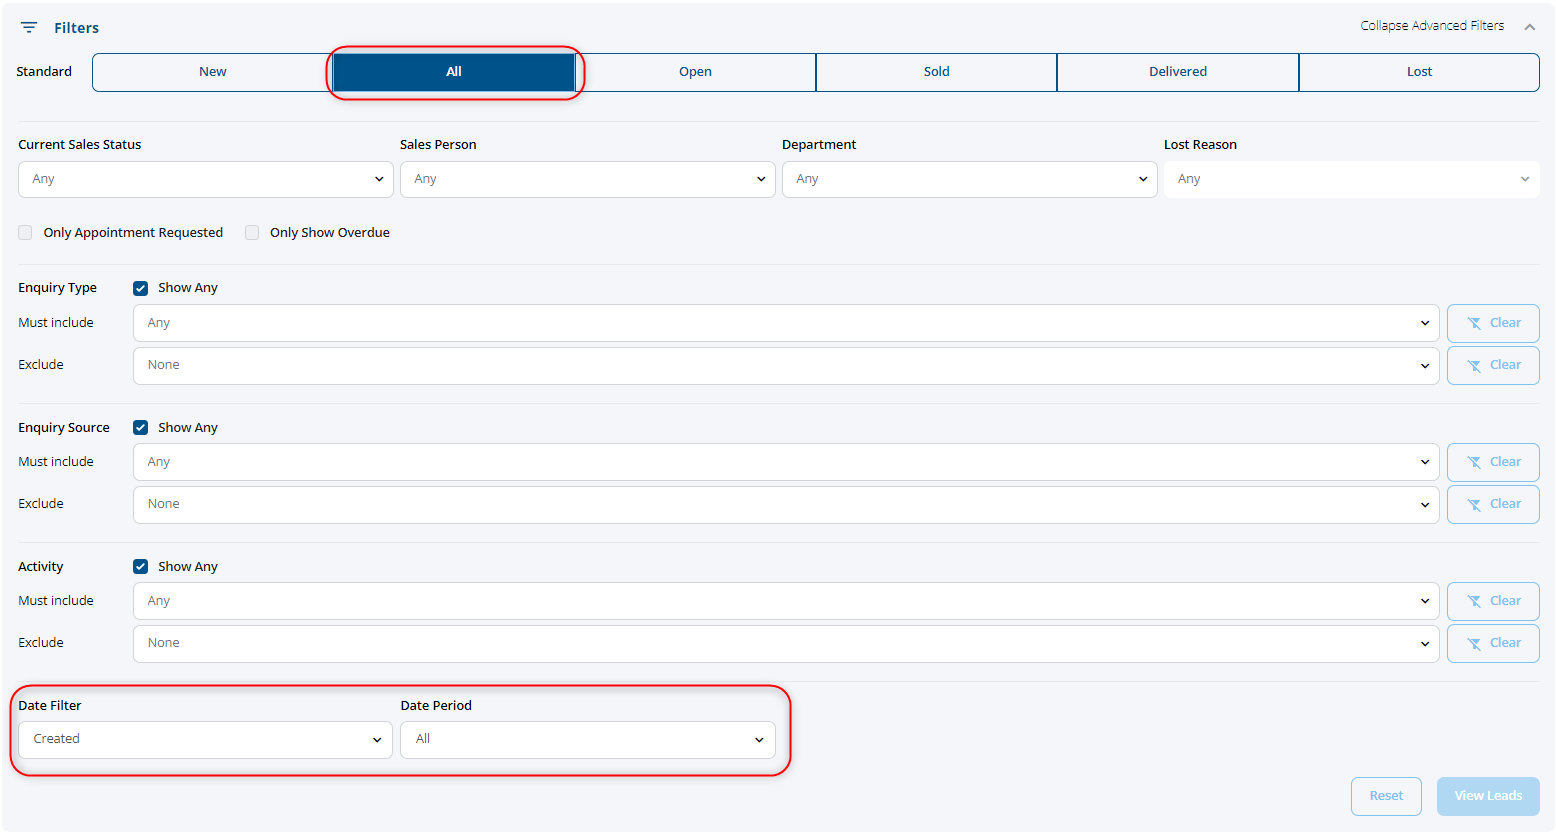Tick Only Appointment Requested checkbox
Screen dimensions: 1556x835
tap(25, 233)
